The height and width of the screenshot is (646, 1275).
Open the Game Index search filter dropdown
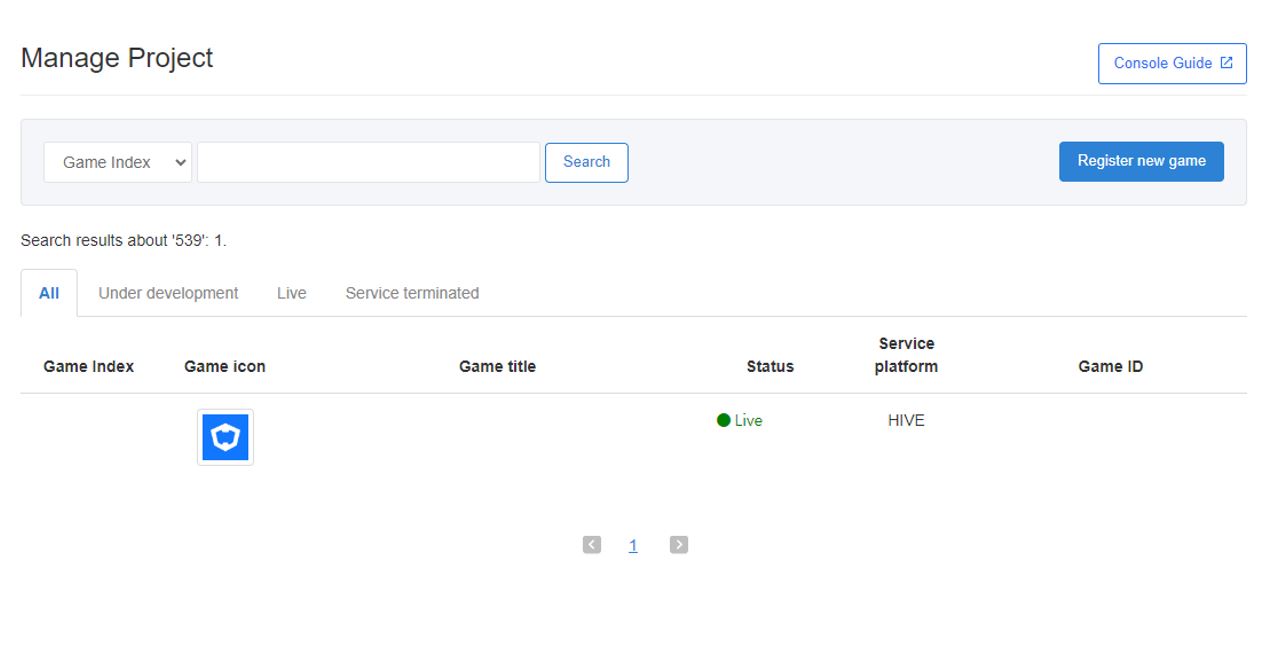(117, 162)
